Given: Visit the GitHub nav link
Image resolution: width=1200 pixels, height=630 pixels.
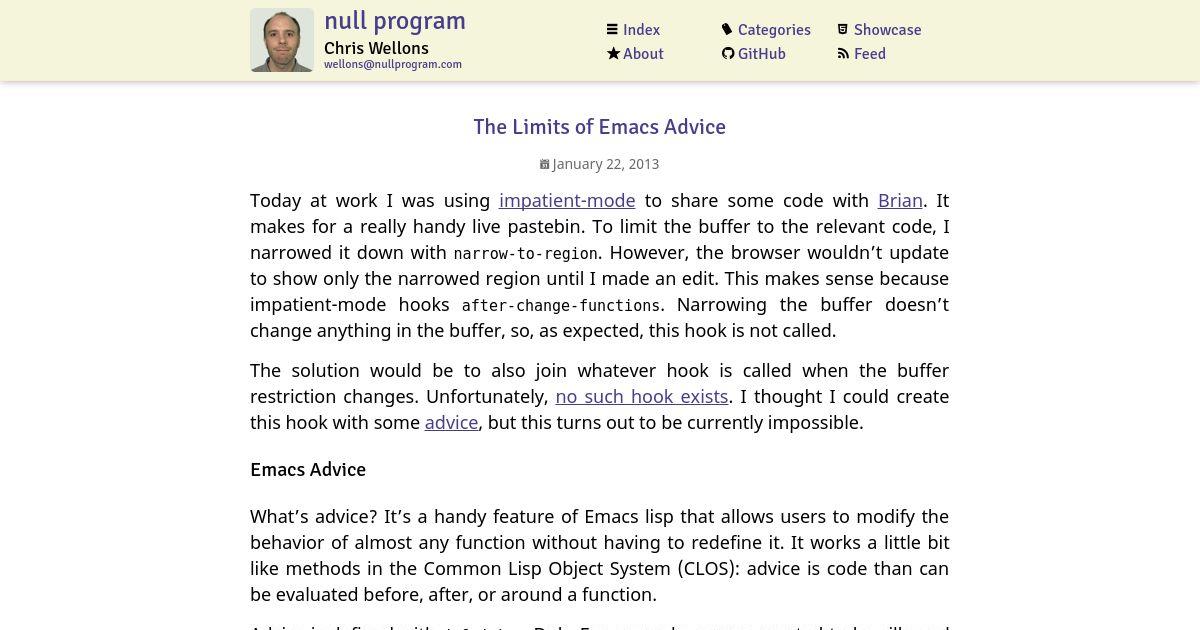Looking at the screenshot, I should point(762,54).
